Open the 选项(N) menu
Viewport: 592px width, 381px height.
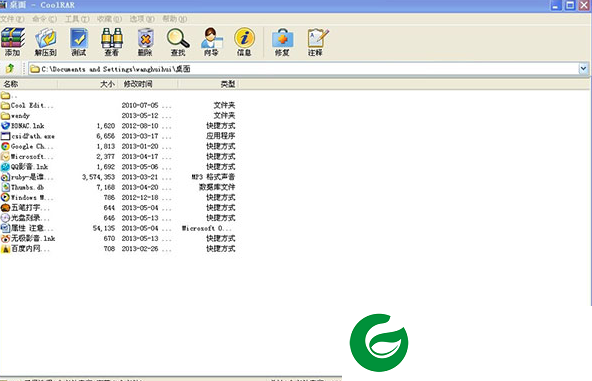point(142,19)
